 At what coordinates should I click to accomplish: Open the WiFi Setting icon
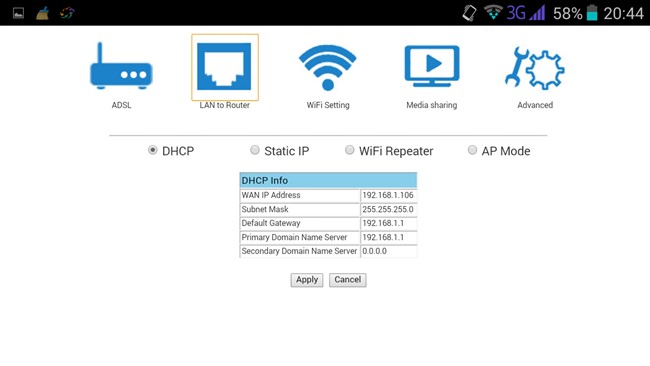327,68
